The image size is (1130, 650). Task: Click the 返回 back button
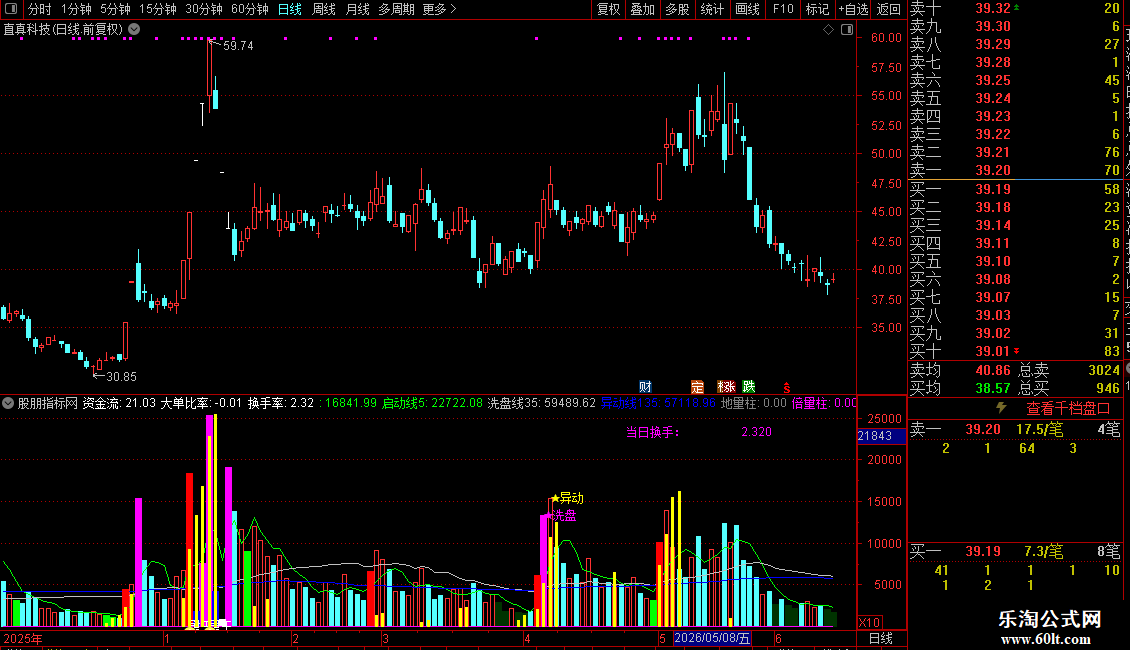[x=889, y=9]
